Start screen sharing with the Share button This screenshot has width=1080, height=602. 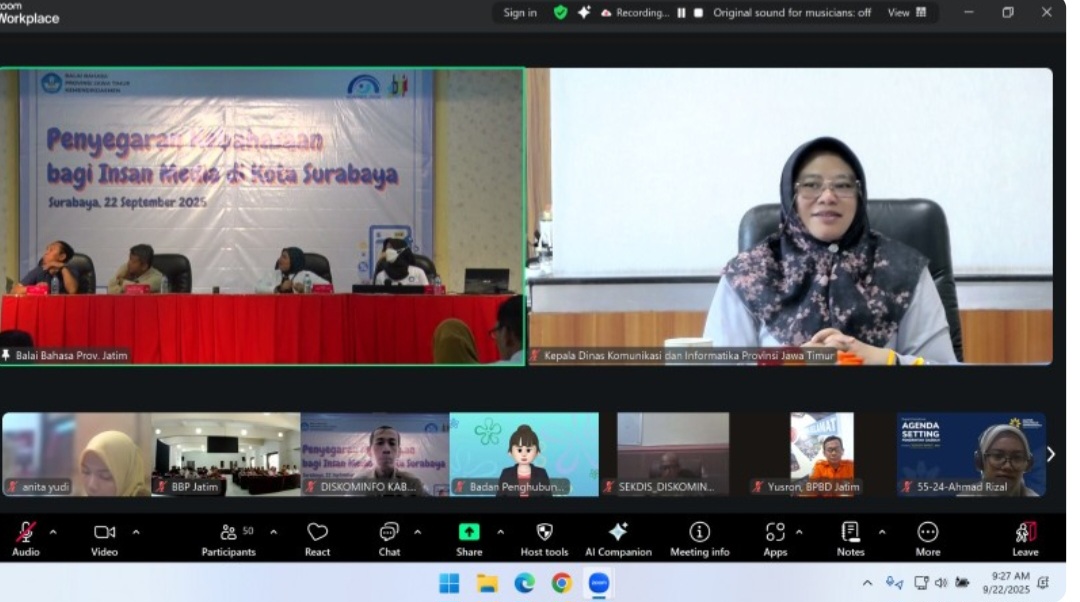pos(469,539)
